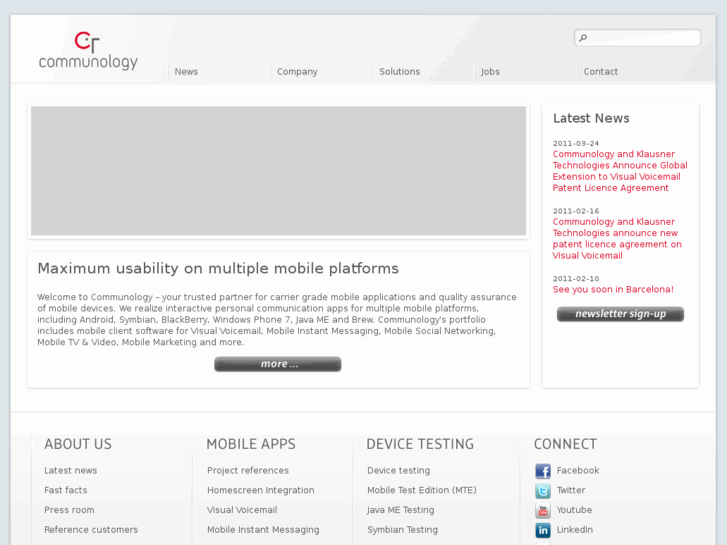Click the search magnifier icon

point(583,38)
